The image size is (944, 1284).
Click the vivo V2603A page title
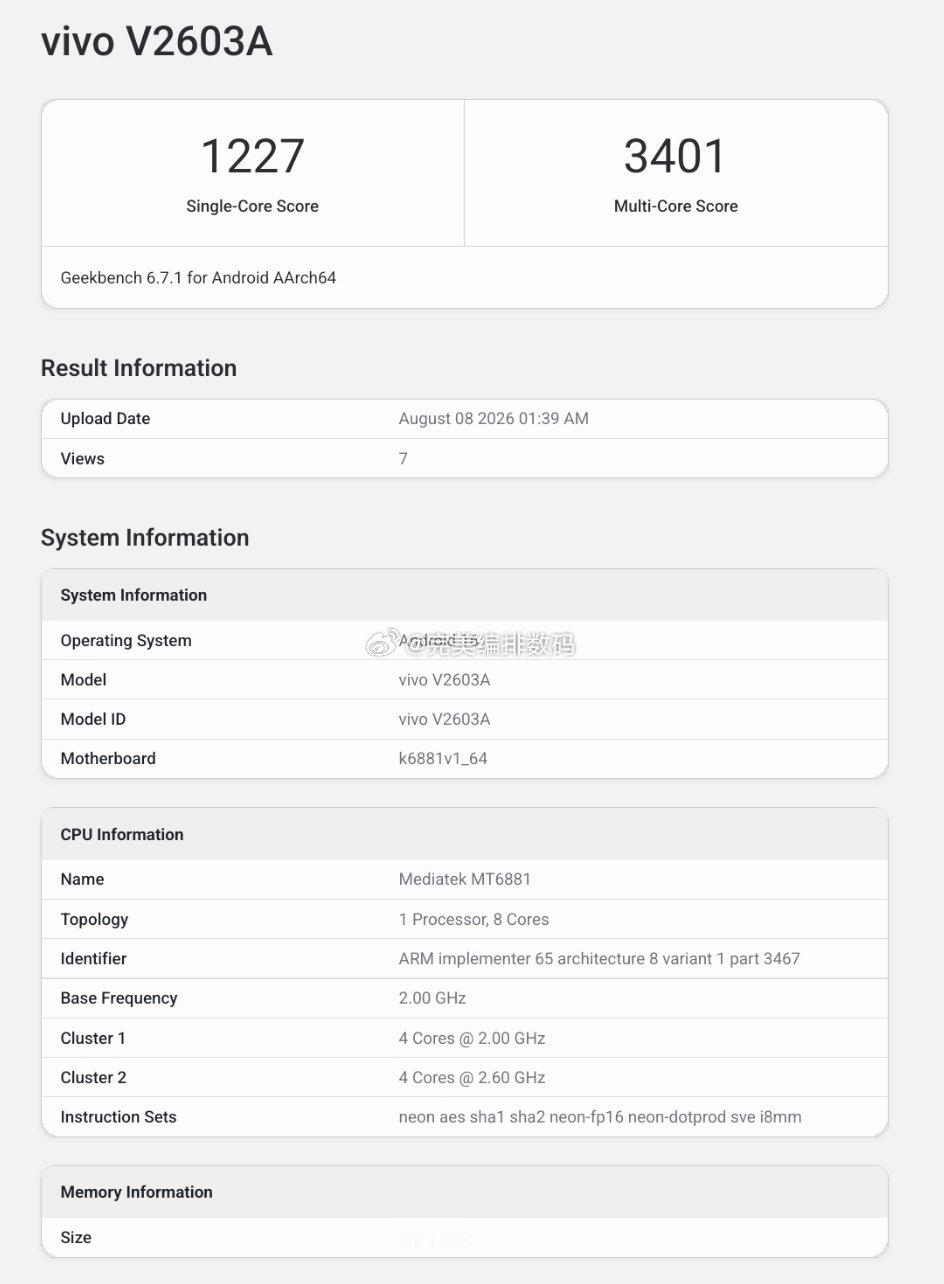click(156, 42)
